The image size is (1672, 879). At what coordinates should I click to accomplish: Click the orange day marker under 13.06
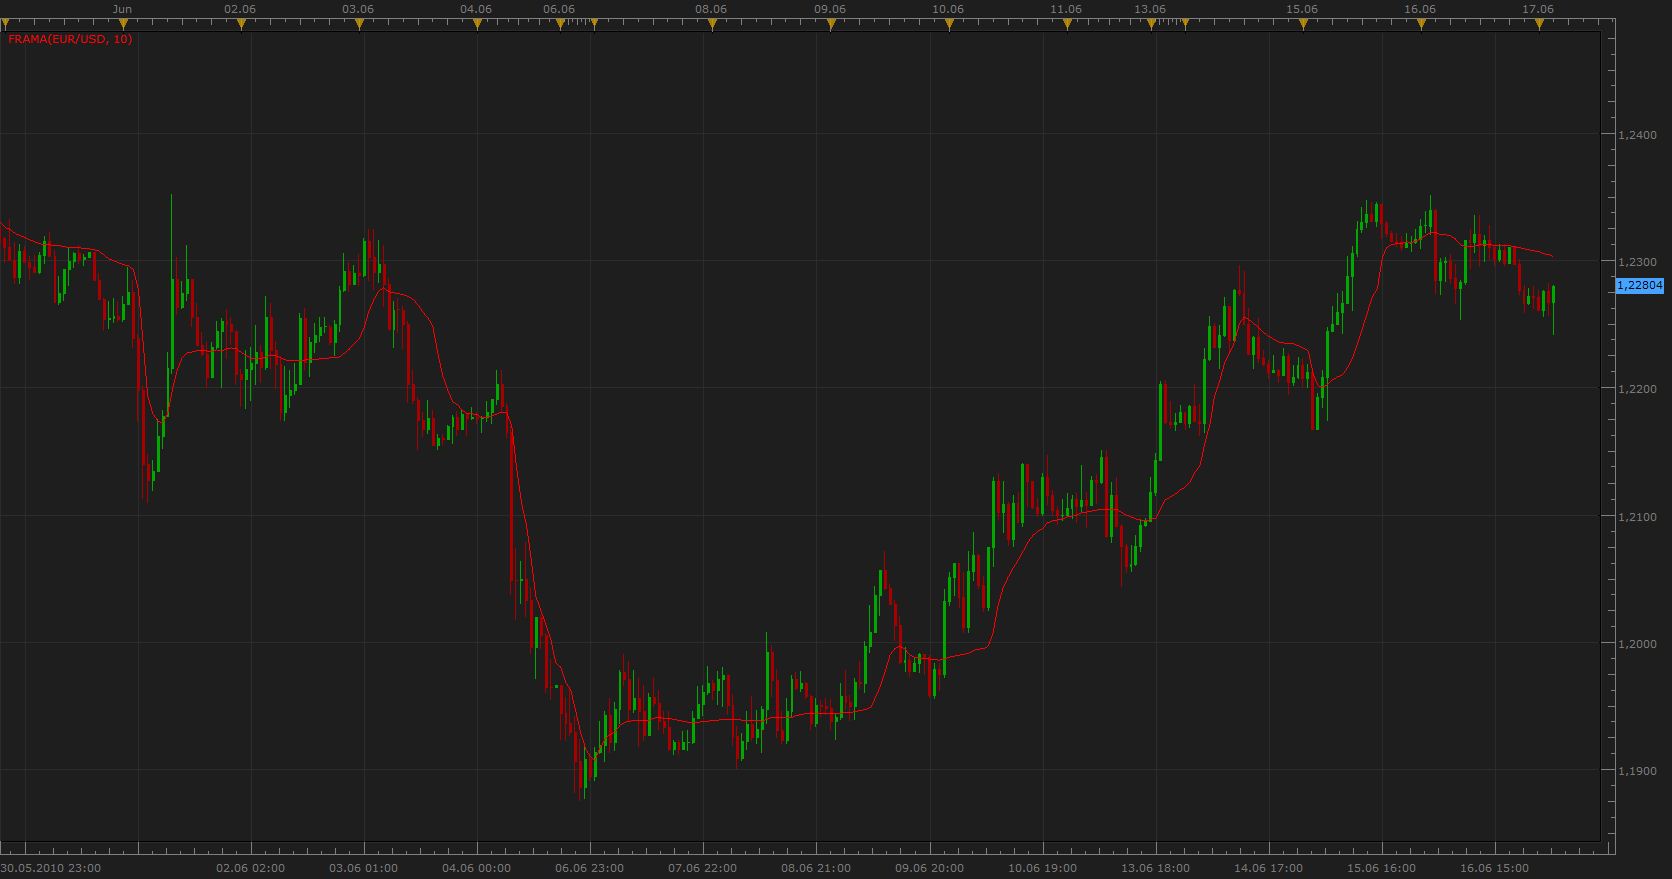1151,25
